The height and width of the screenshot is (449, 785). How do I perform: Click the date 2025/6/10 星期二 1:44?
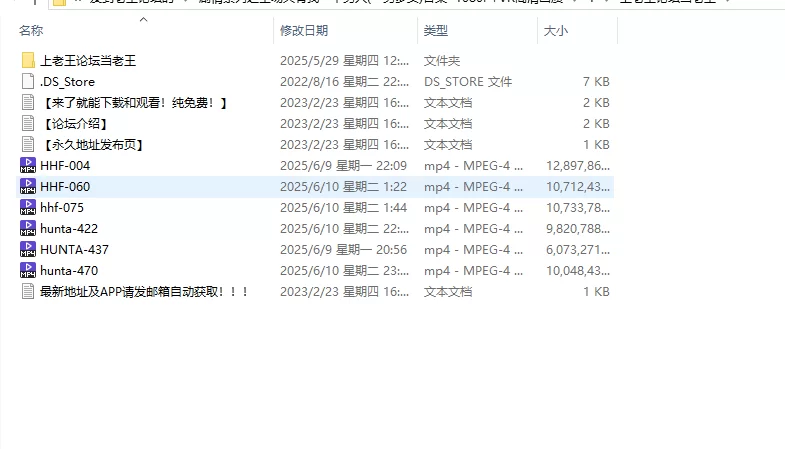(x=343, y=207)
